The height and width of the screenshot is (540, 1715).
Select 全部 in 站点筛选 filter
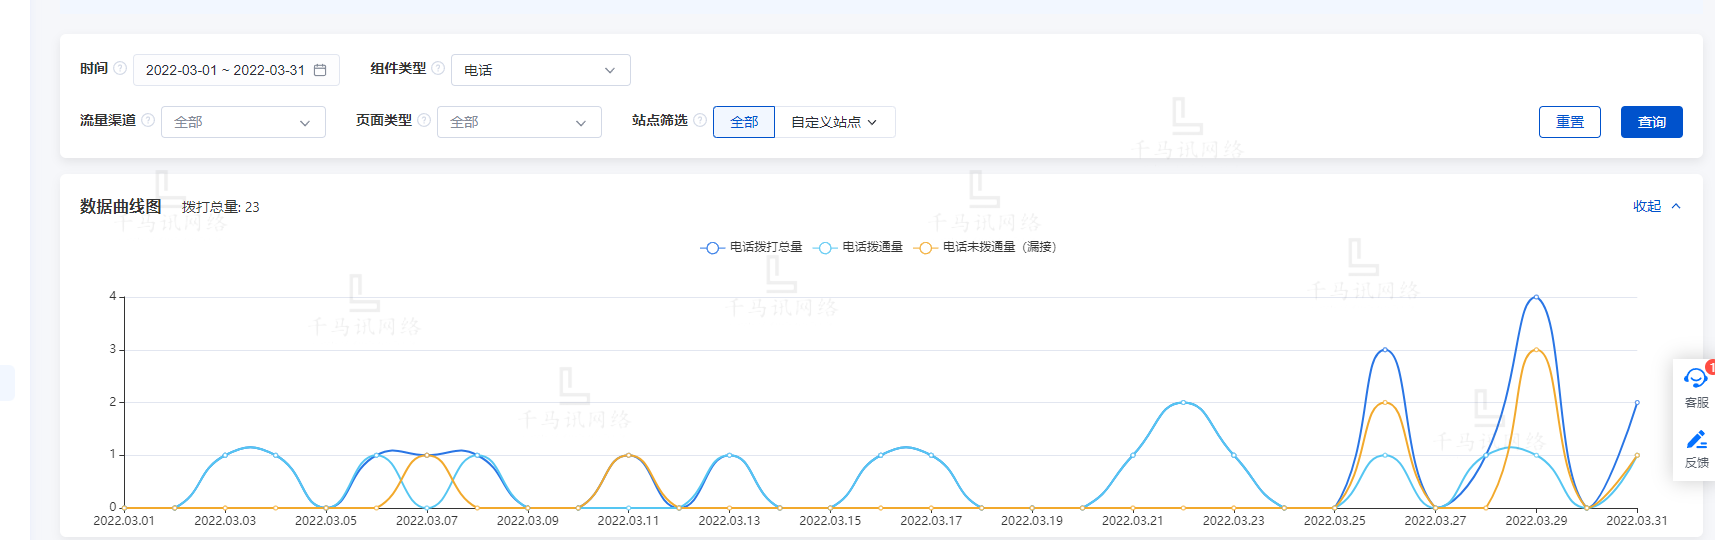[744, 122]
